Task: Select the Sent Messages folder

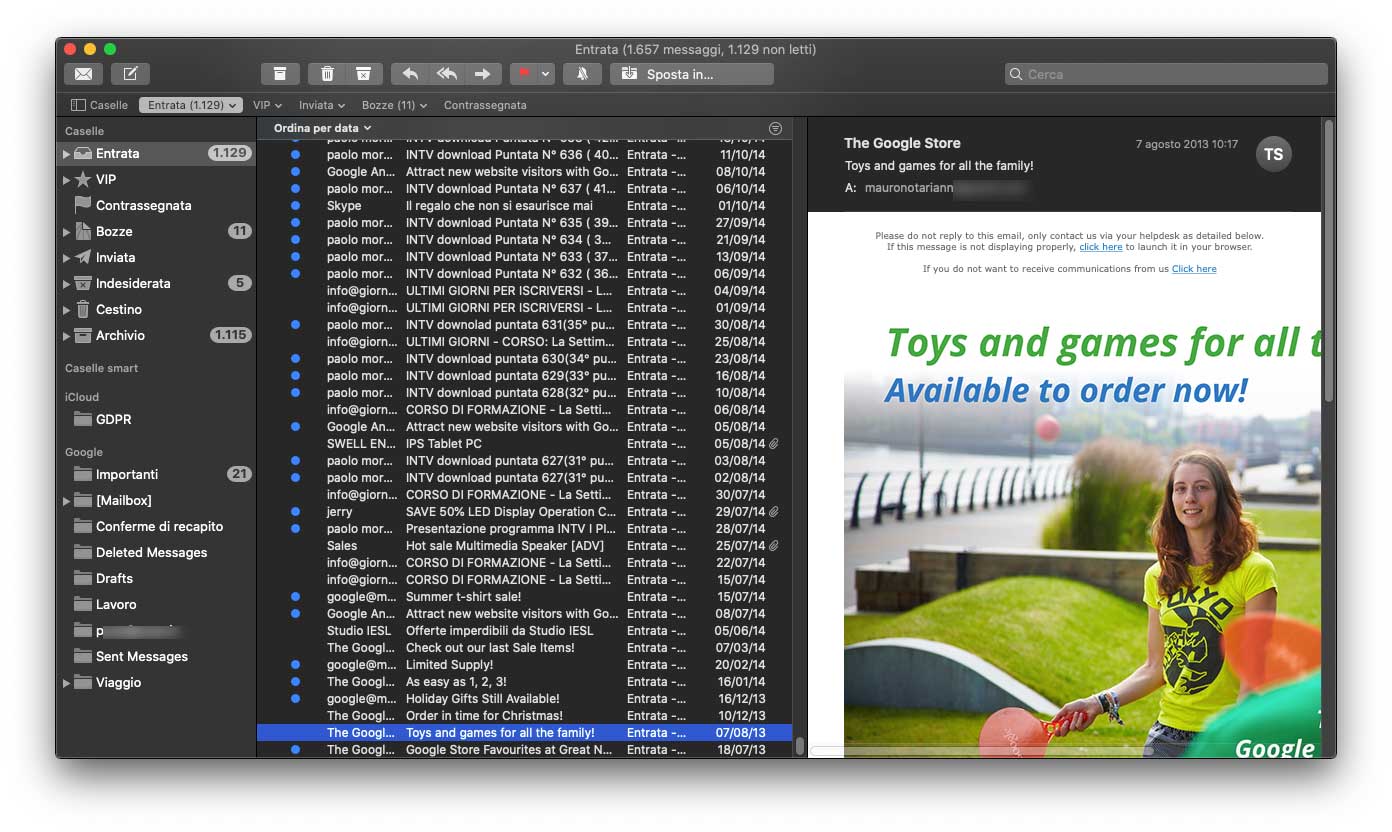Action: coord(156,656)
